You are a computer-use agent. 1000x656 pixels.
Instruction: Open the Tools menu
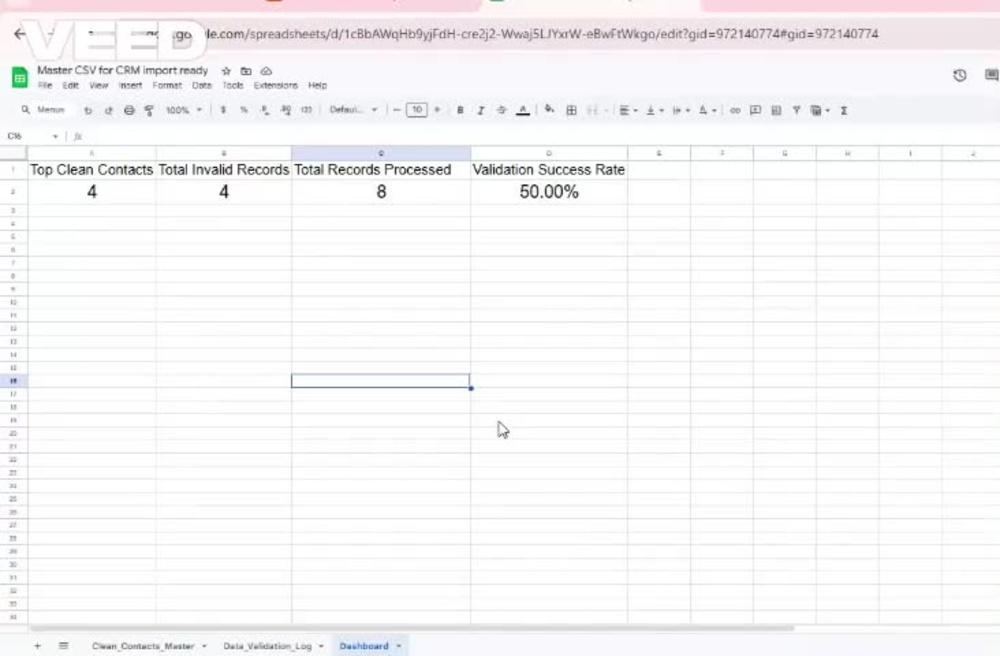233,85
